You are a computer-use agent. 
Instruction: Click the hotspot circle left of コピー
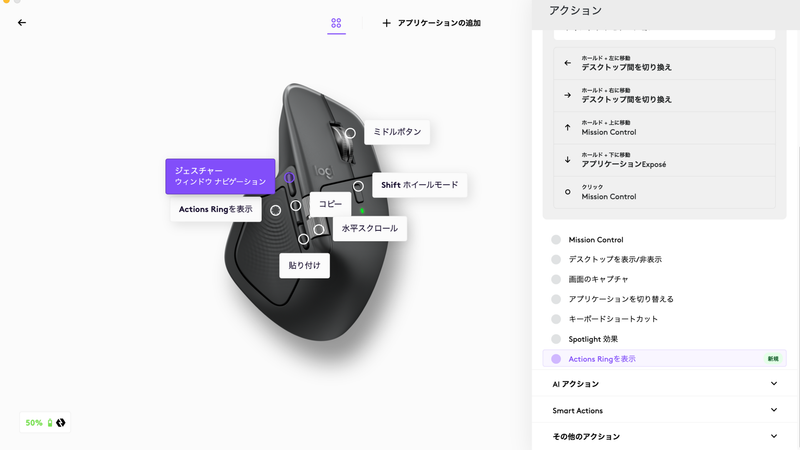pyautogui.click(x=296, y=206)
